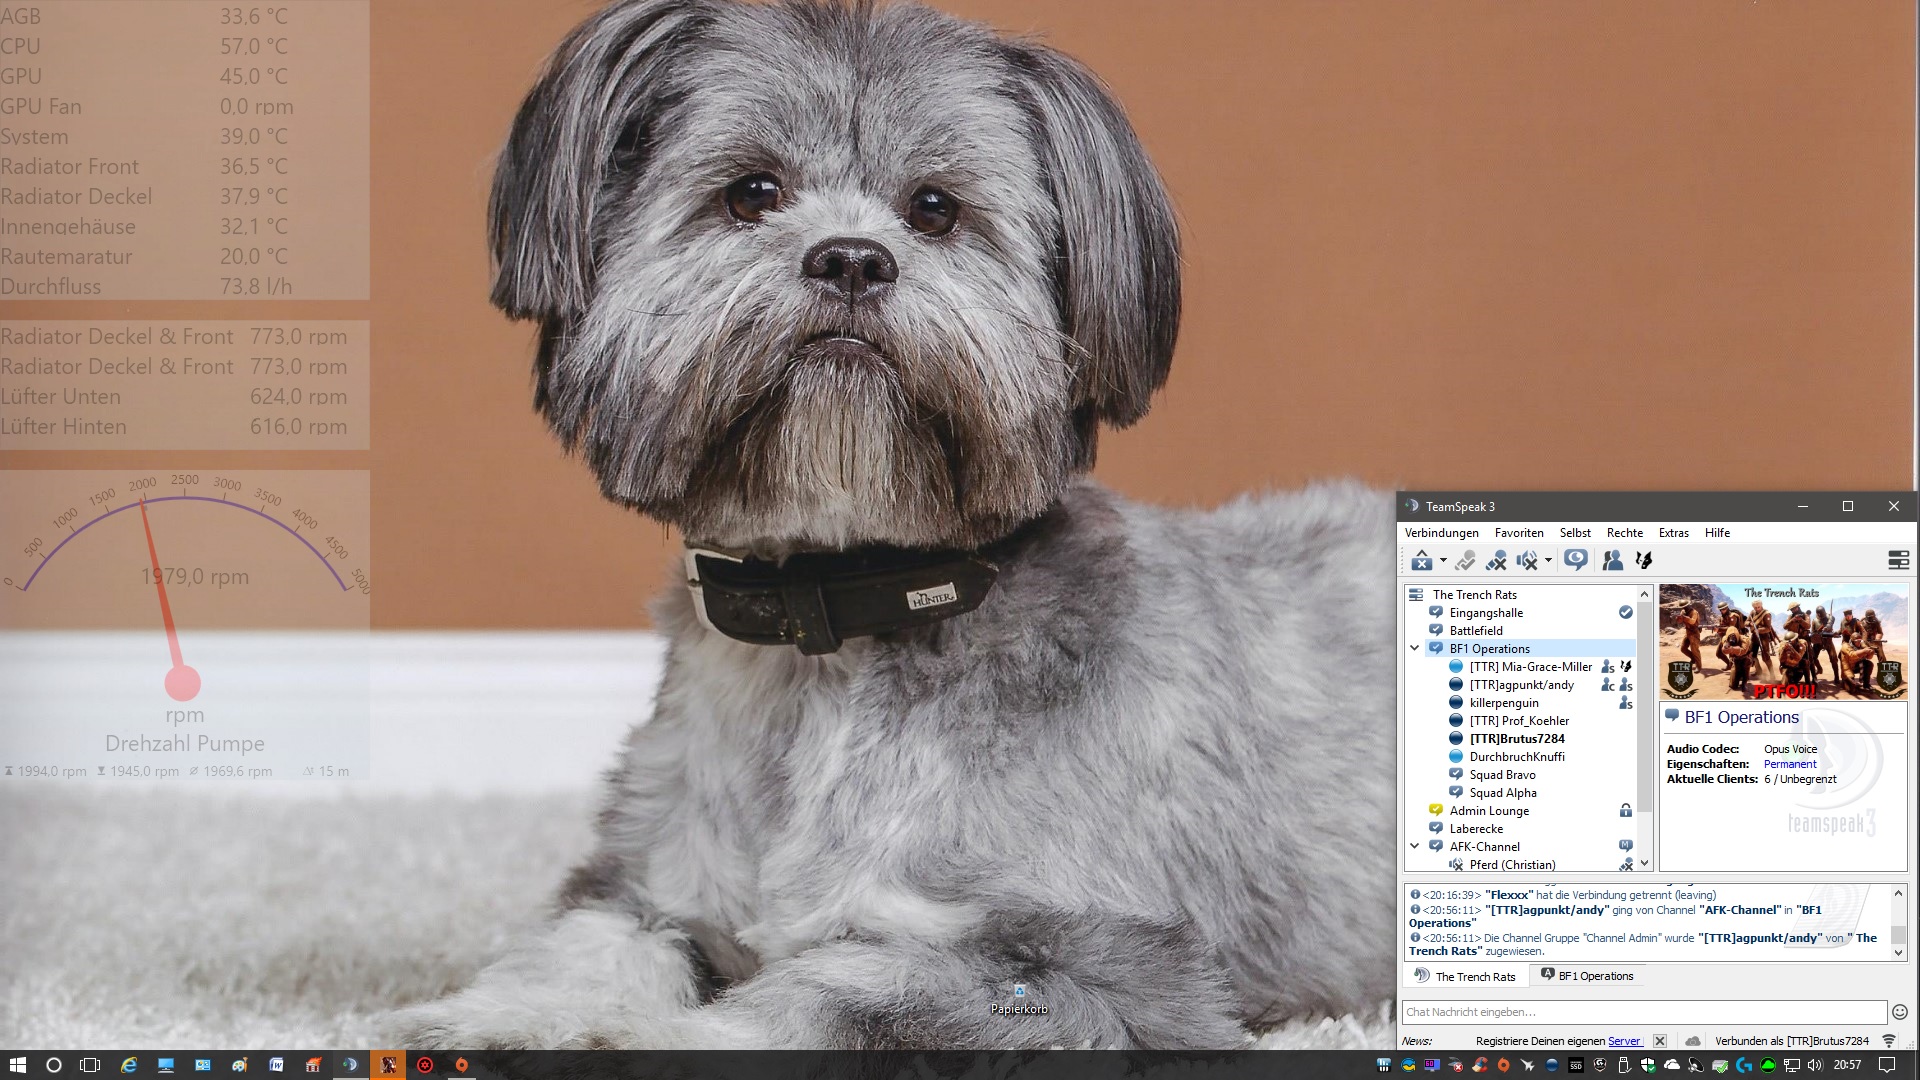Toggle mute speakers in toolbar
Screen dimensions: 1920x1080
coord(1526,561)
